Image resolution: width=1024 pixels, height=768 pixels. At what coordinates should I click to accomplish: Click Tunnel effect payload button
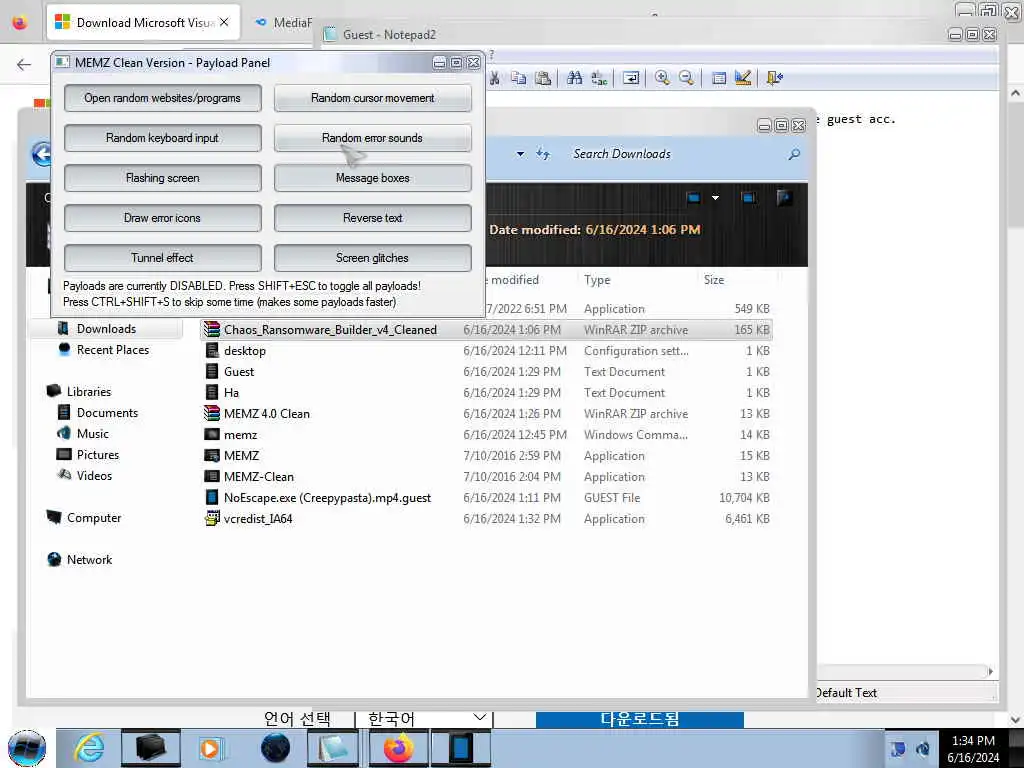point(163,258)
